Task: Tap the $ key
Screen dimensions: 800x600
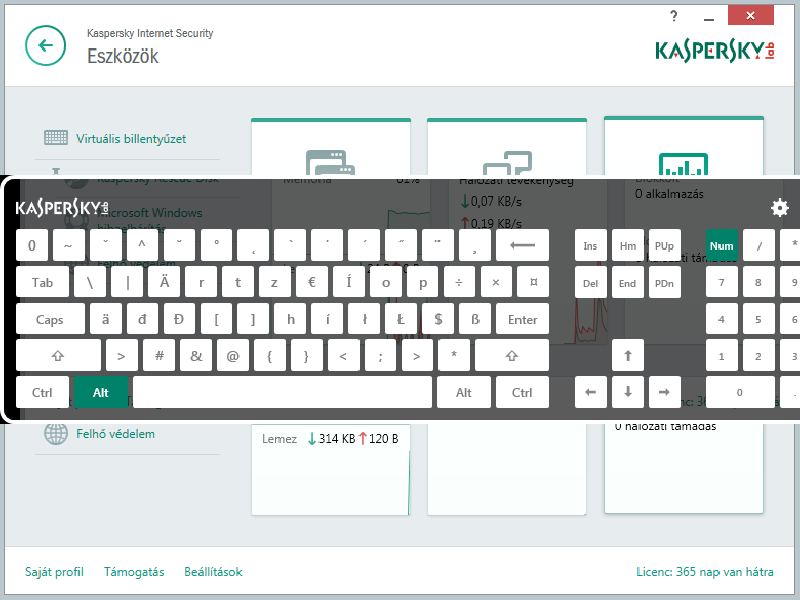Action: [x=438, y=319]
